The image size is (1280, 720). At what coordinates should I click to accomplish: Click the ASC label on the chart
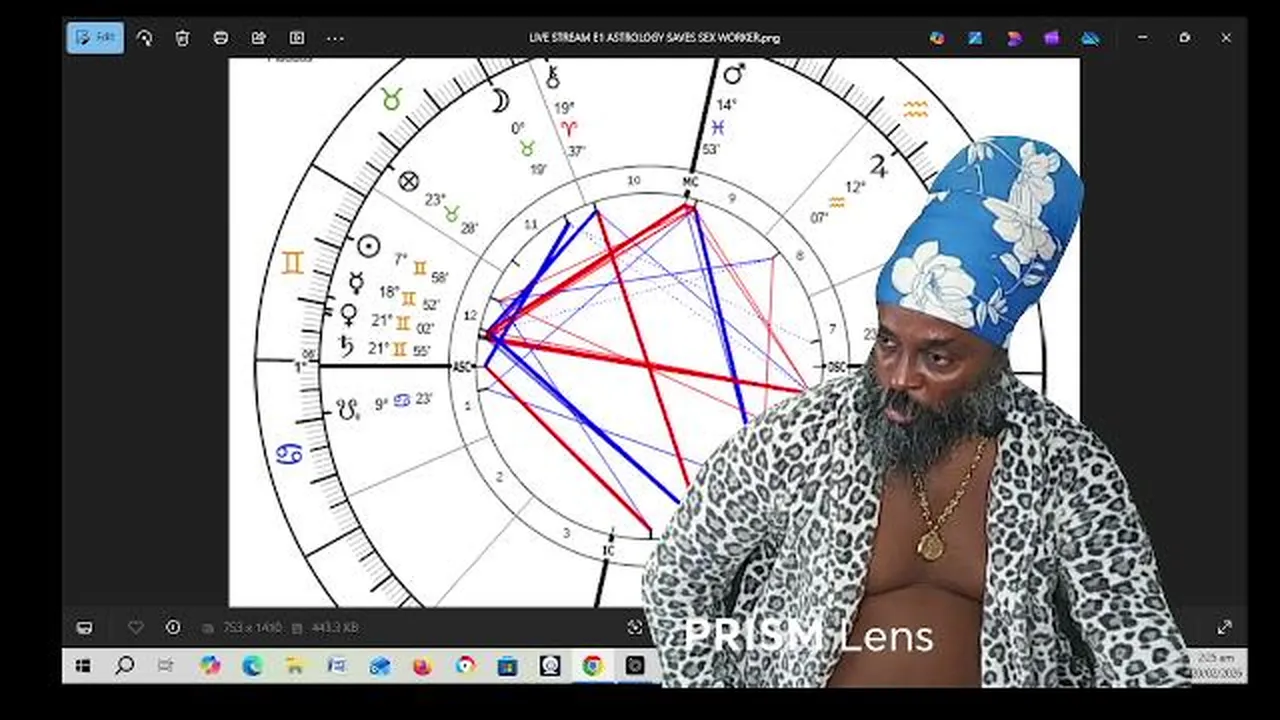pyautogui.click(x=462, y=368)
